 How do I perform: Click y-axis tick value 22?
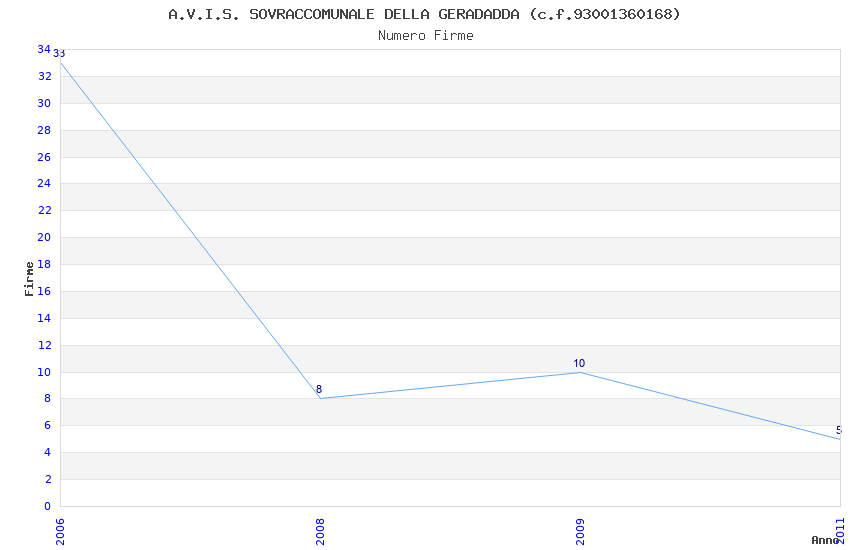coord(44,210)
